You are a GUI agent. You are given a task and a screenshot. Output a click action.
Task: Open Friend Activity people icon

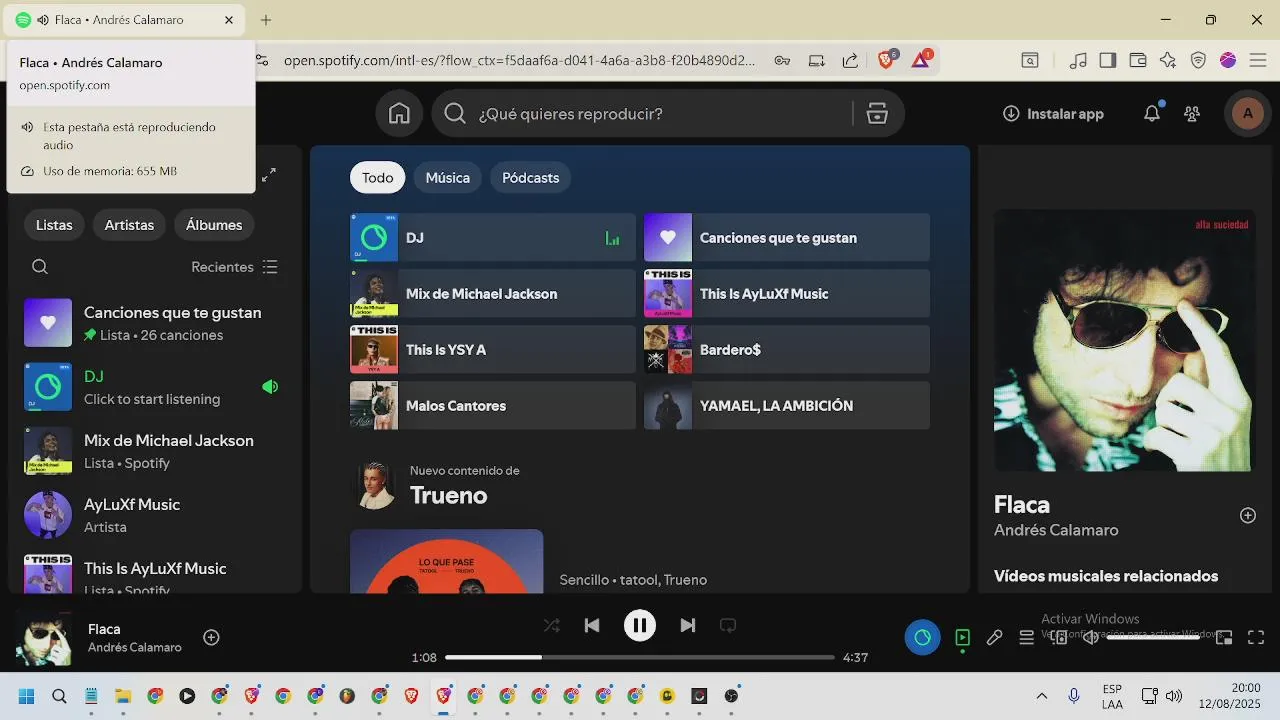pos(1192,114)
